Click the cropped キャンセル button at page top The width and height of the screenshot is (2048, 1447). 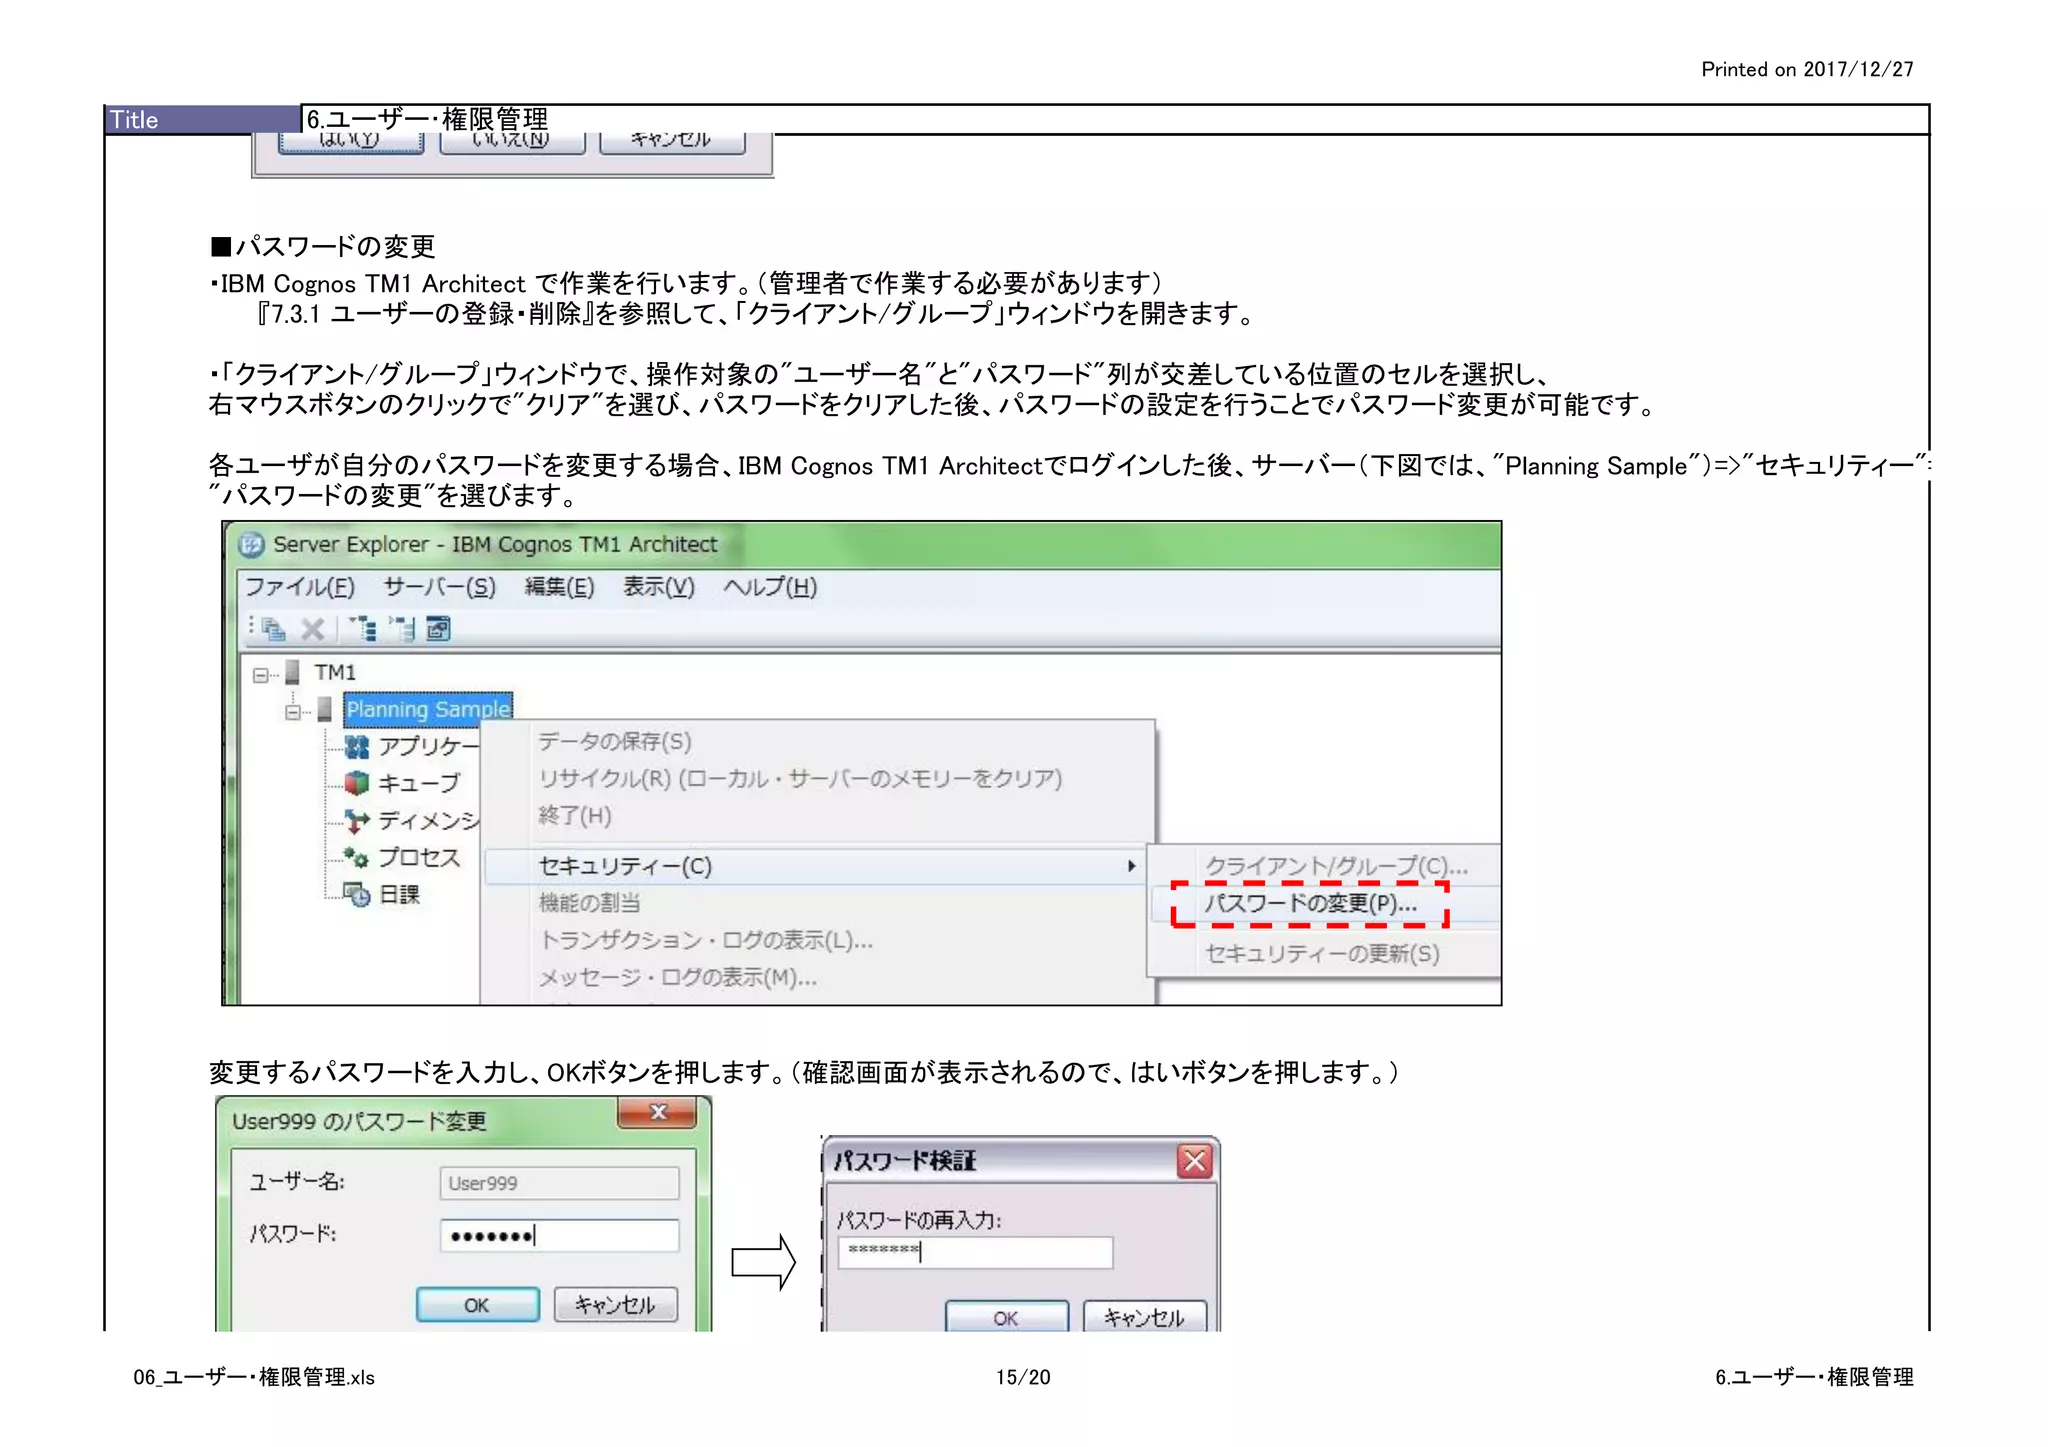tap(672, 143)
